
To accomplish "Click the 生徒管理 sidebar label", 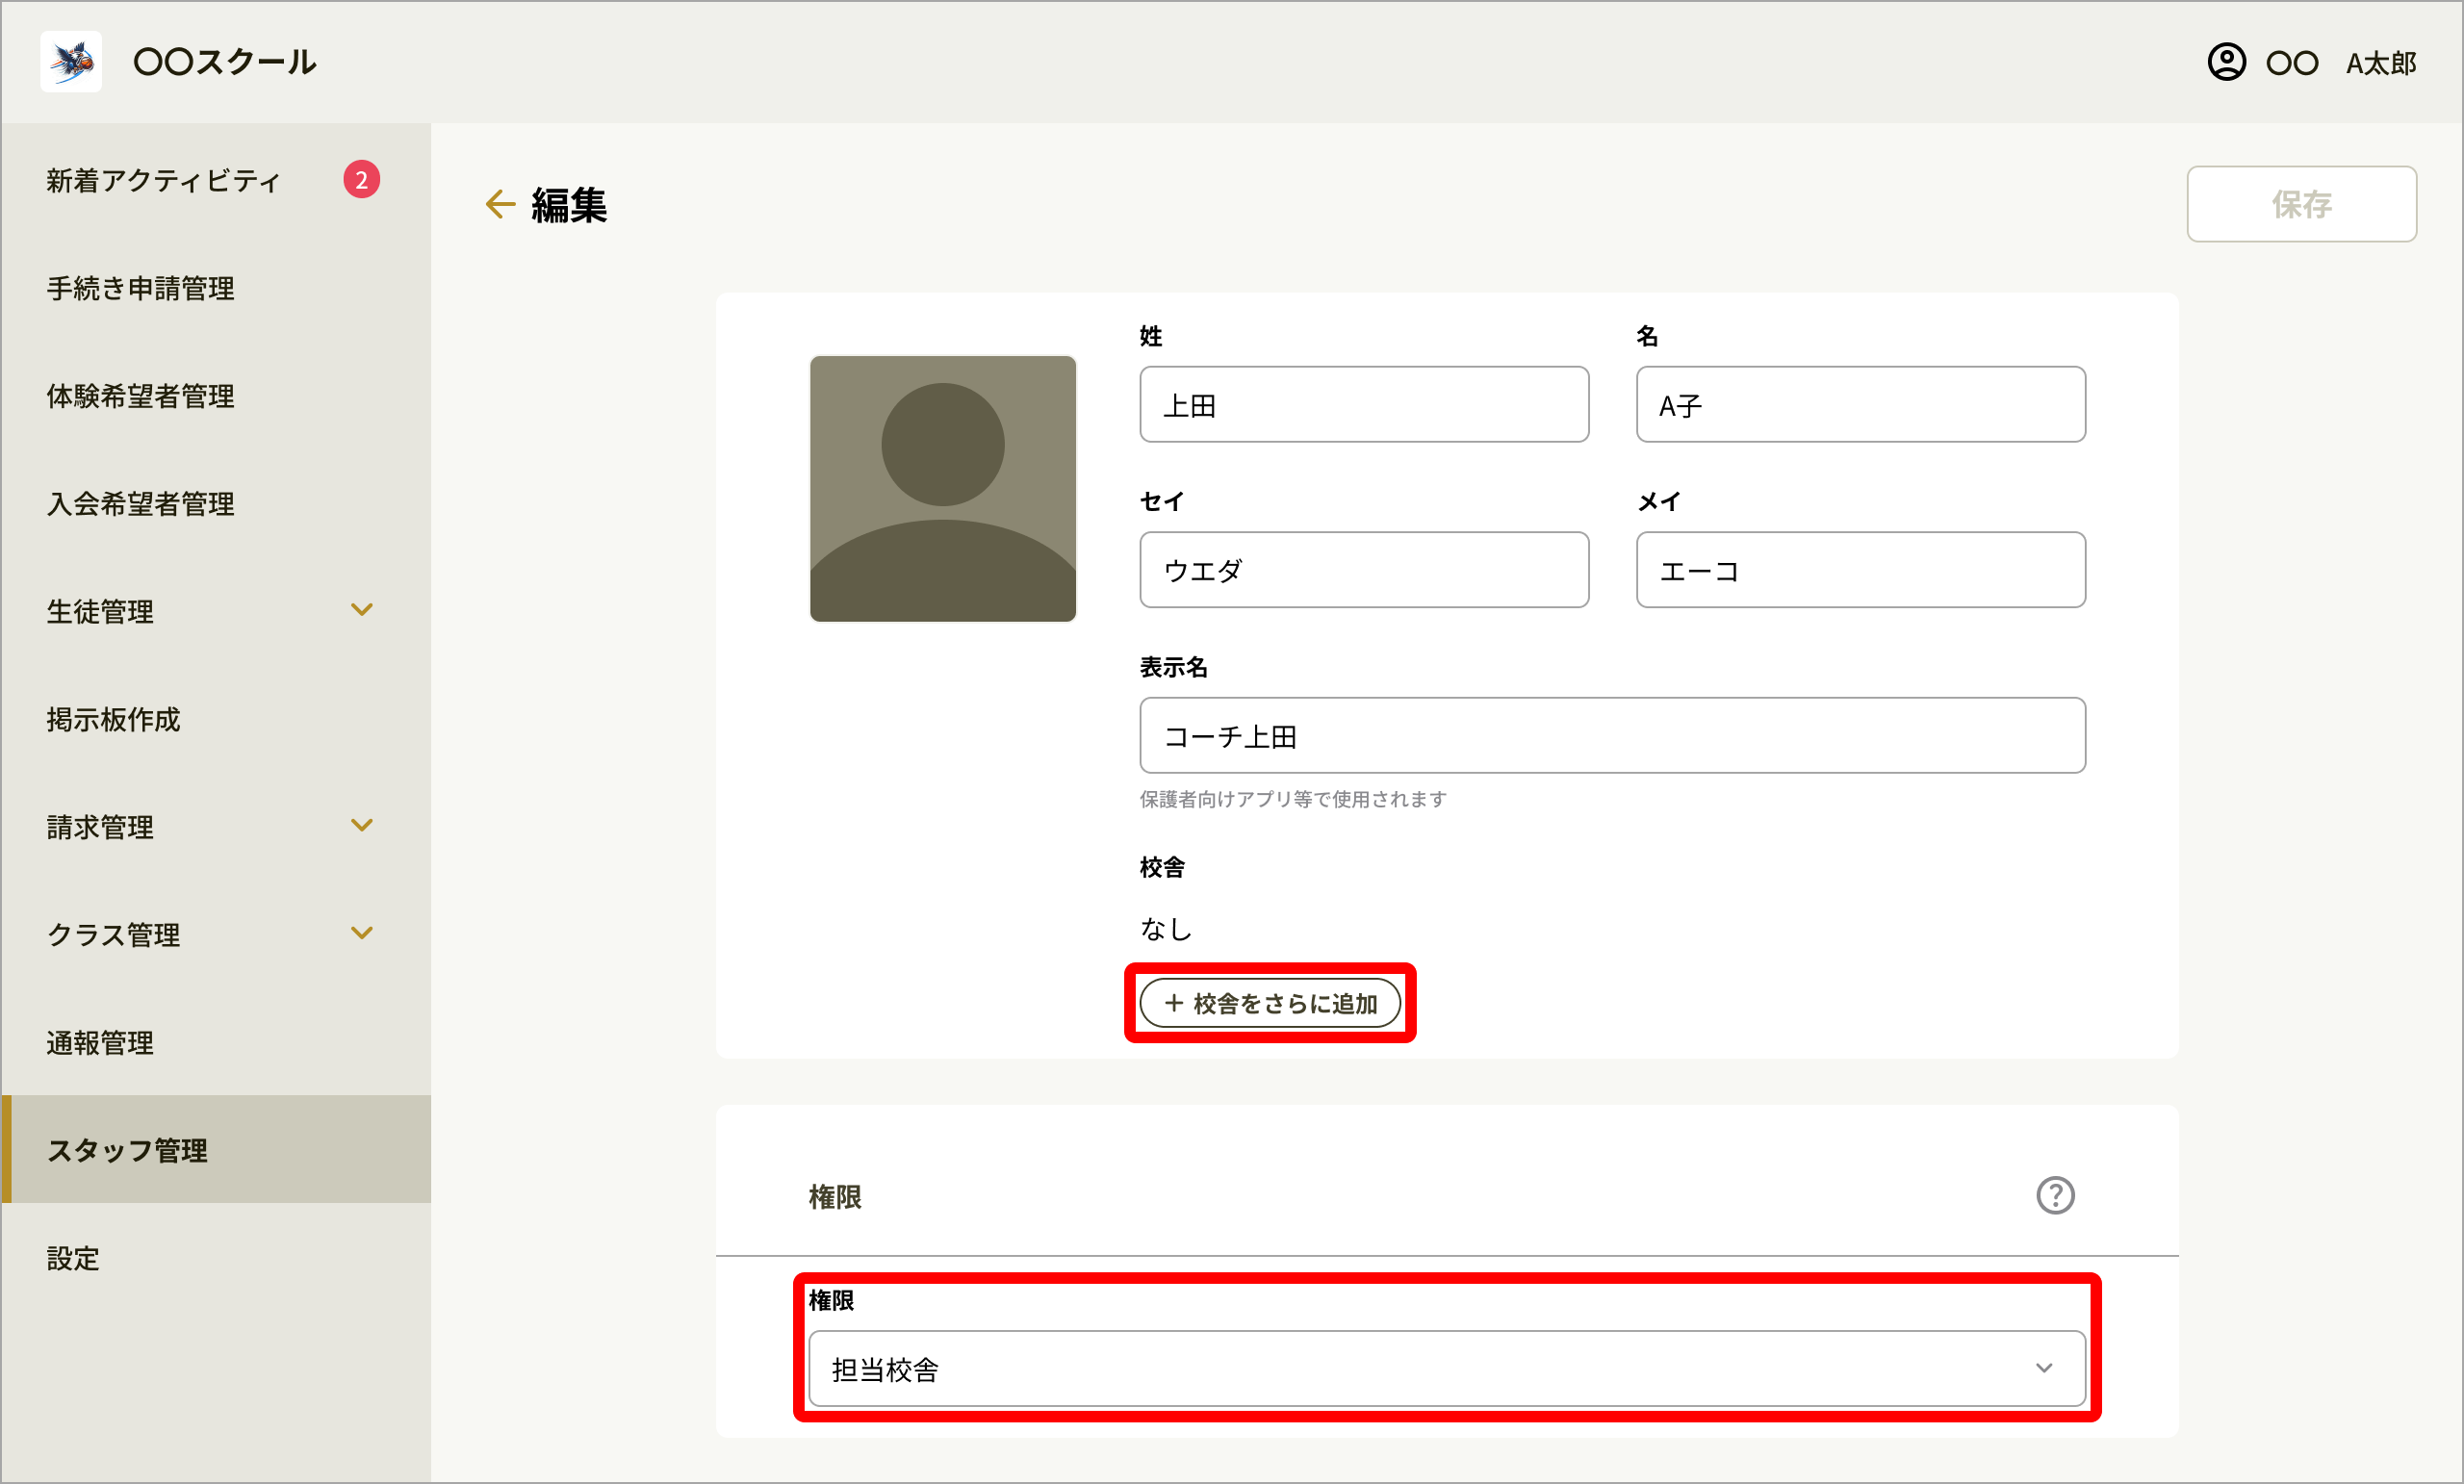I will tap(100, 611).
